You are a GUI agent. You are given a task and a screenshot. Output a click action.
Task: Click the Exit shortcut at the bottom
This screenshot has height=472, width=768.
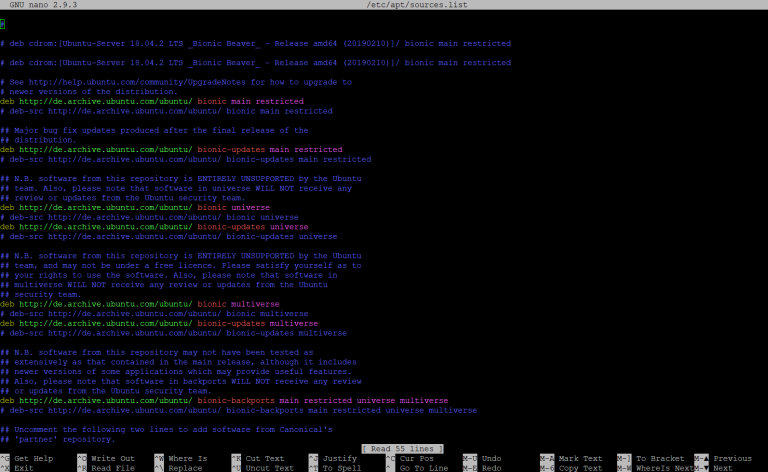tap(24, 468)
